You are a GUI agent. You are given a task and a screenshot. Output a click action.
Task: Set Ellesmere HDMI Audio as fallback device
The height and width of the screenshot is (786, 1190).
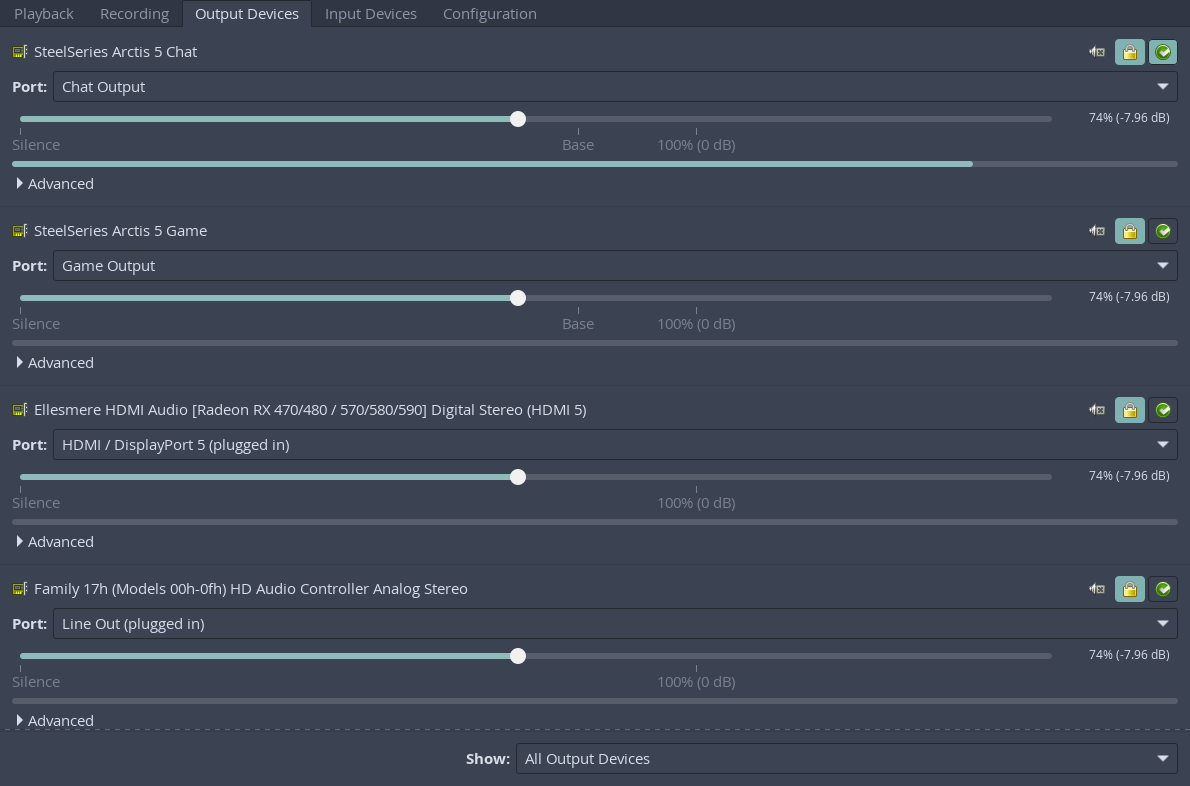point(1163,410)
